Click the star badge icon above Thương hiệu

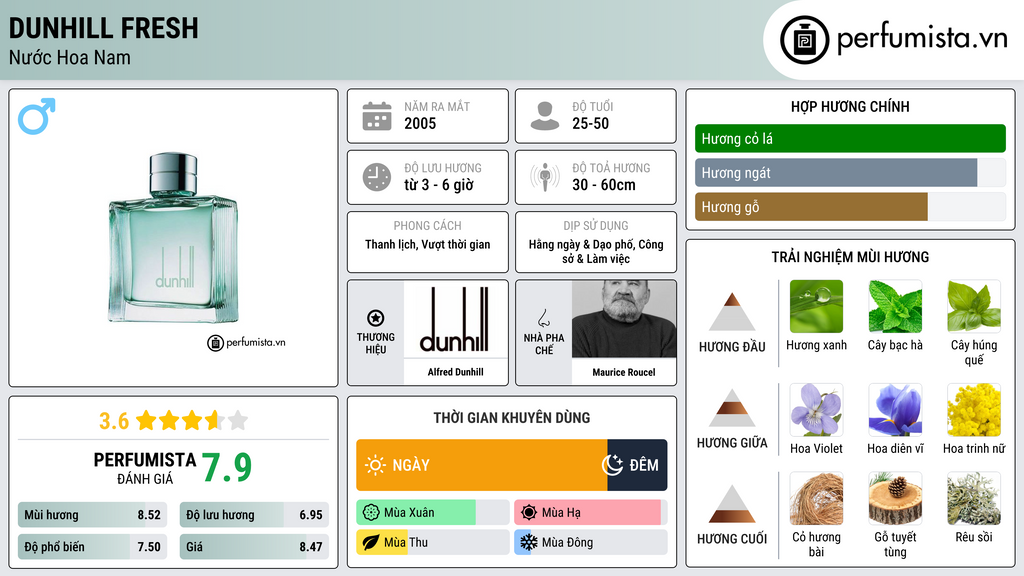point(376,318)
